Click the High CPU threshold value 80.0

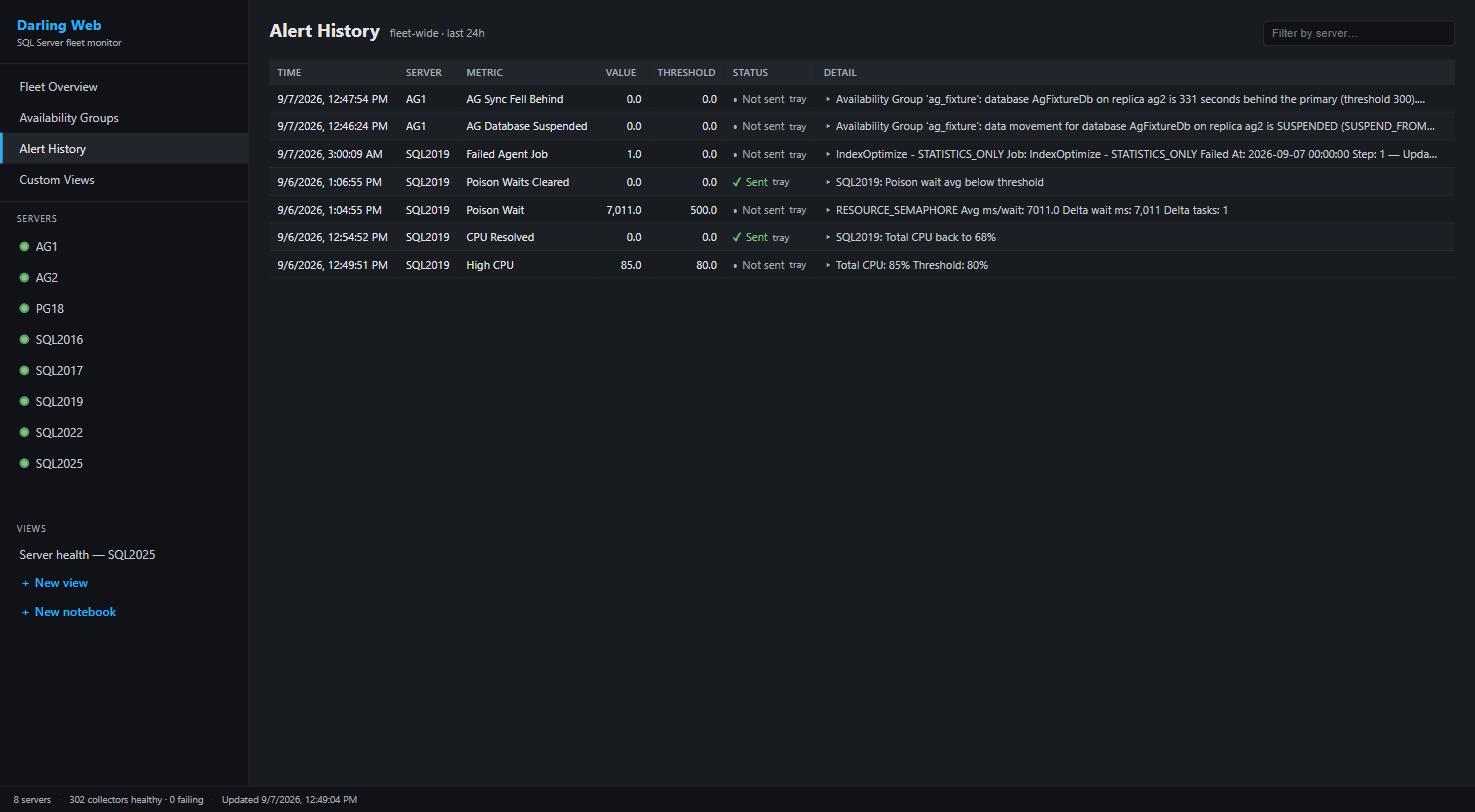tap(706, 265)
